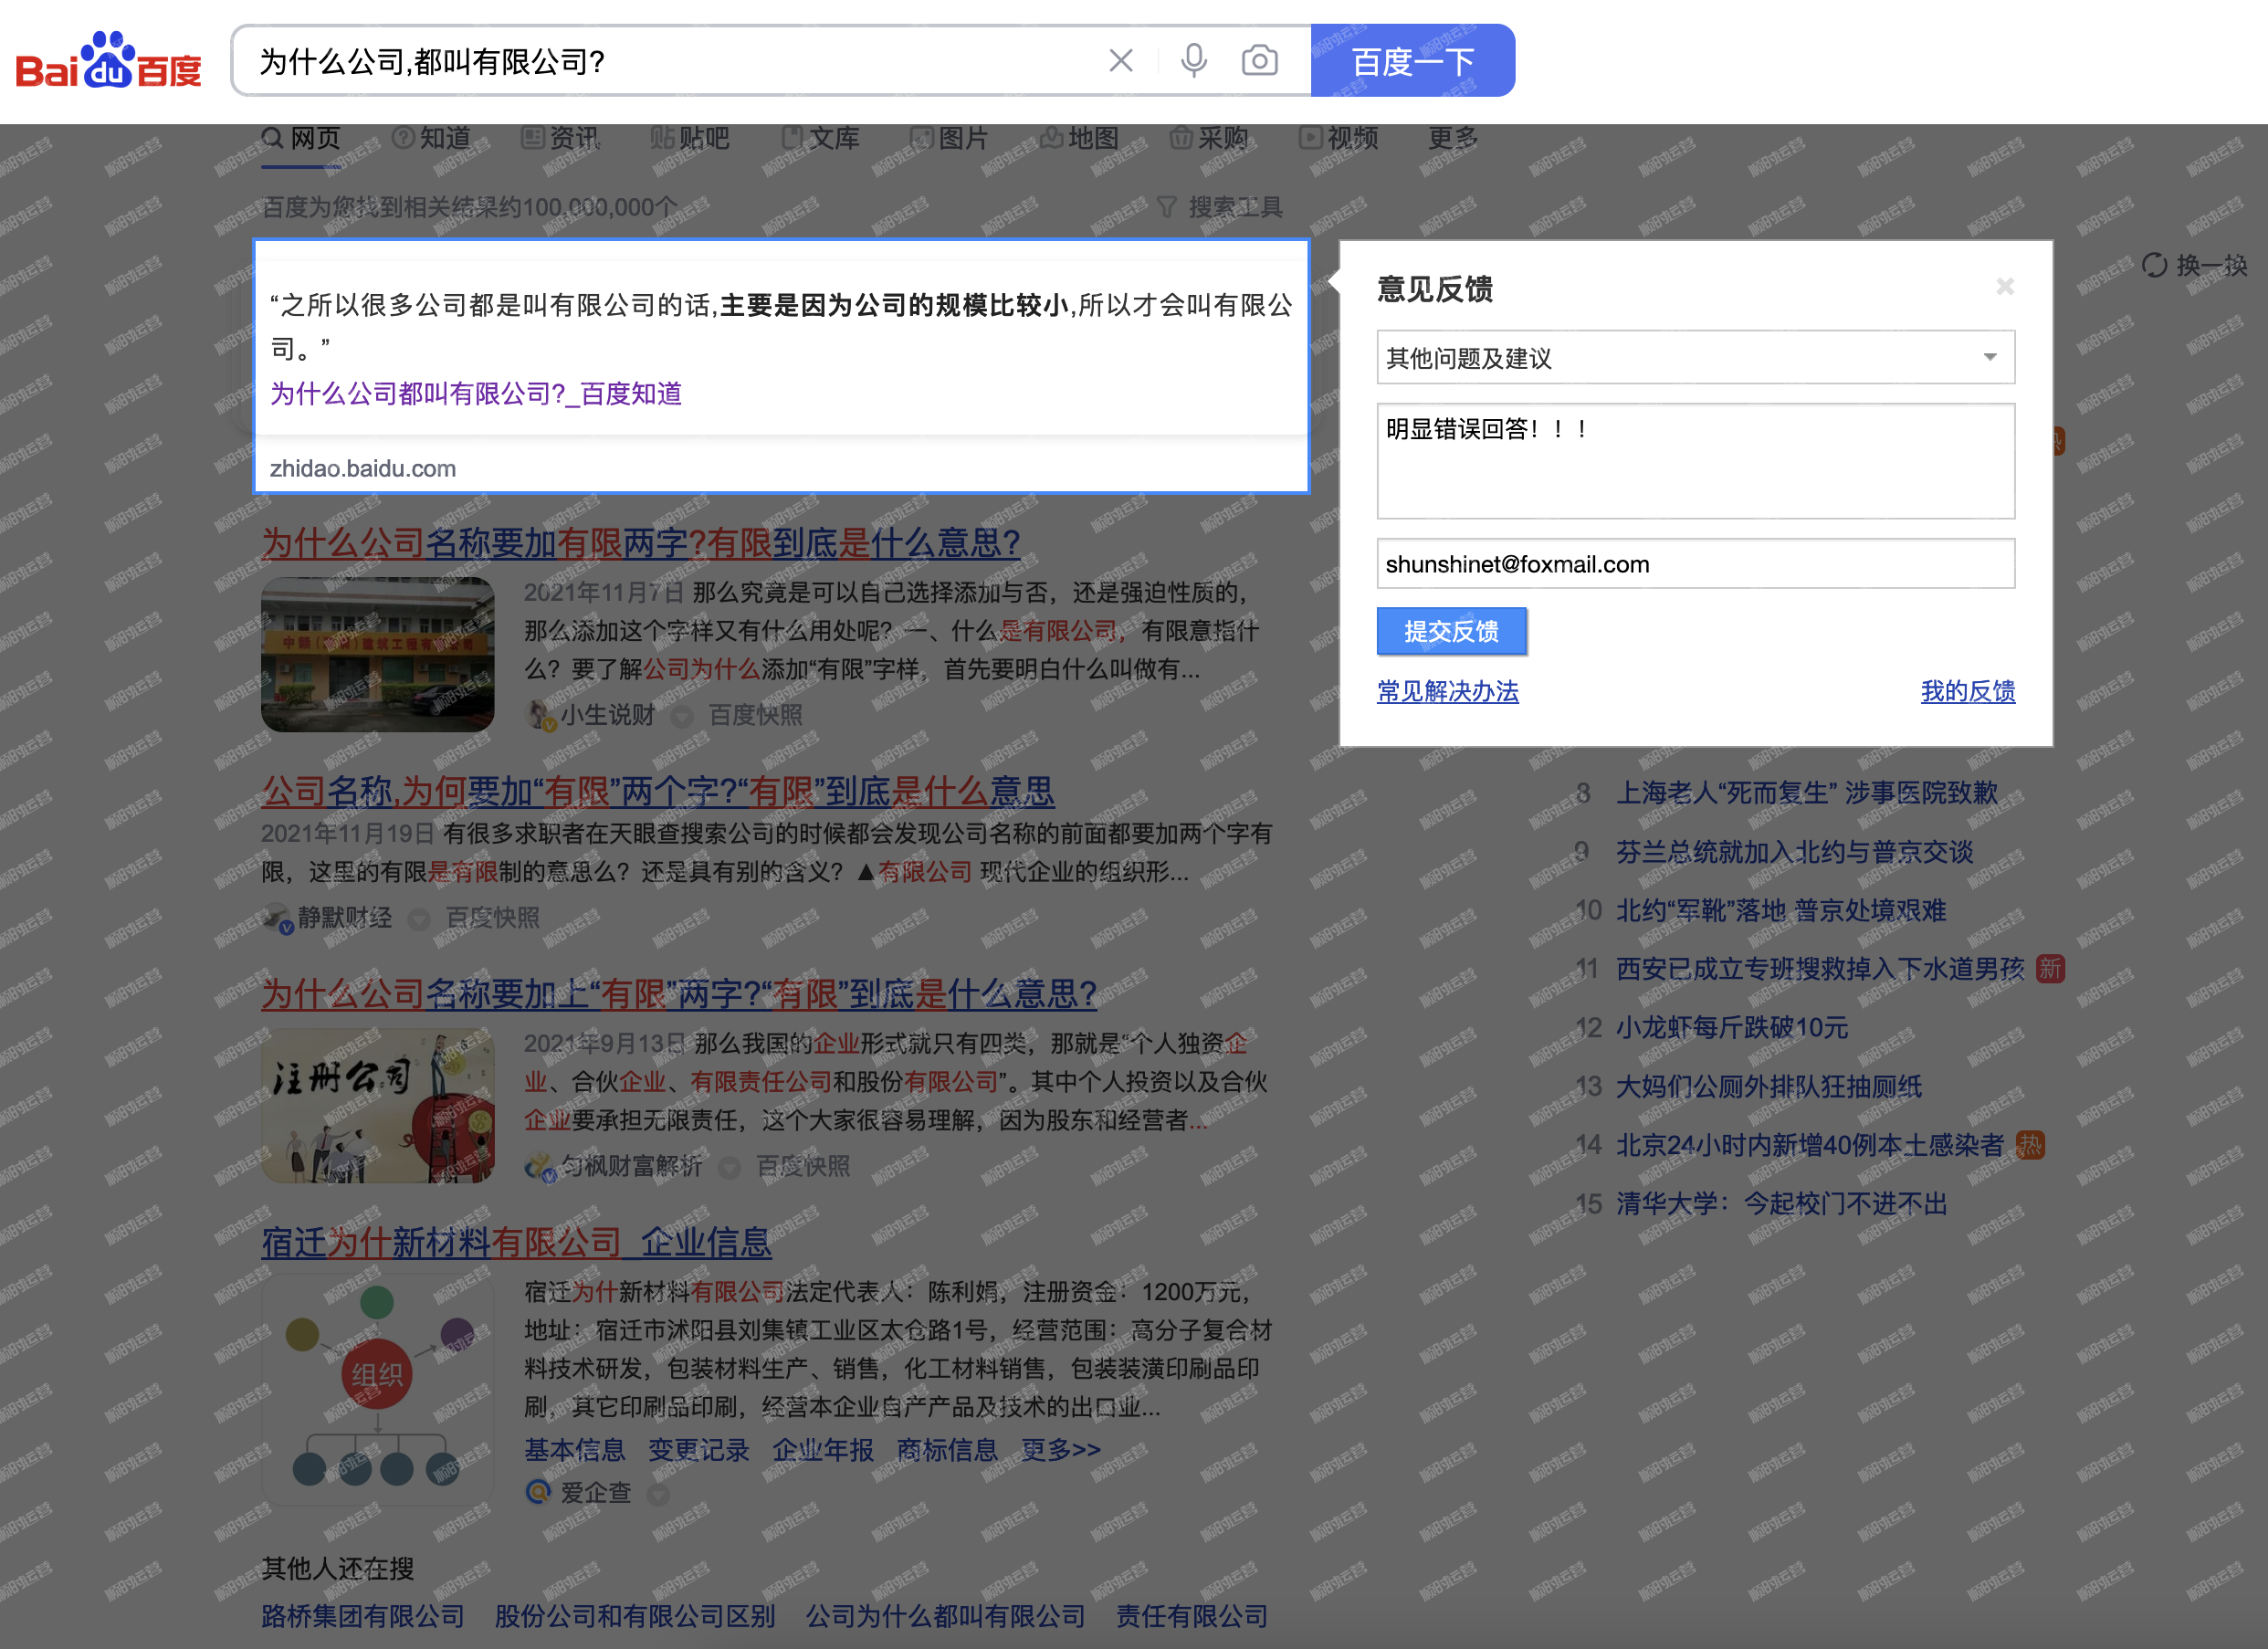Open hot item 大妈们公厕外排队狂抽厕纸
This screenshot has width=2268, height=1649.
pyautogui.click(x=1769, y=1087)
